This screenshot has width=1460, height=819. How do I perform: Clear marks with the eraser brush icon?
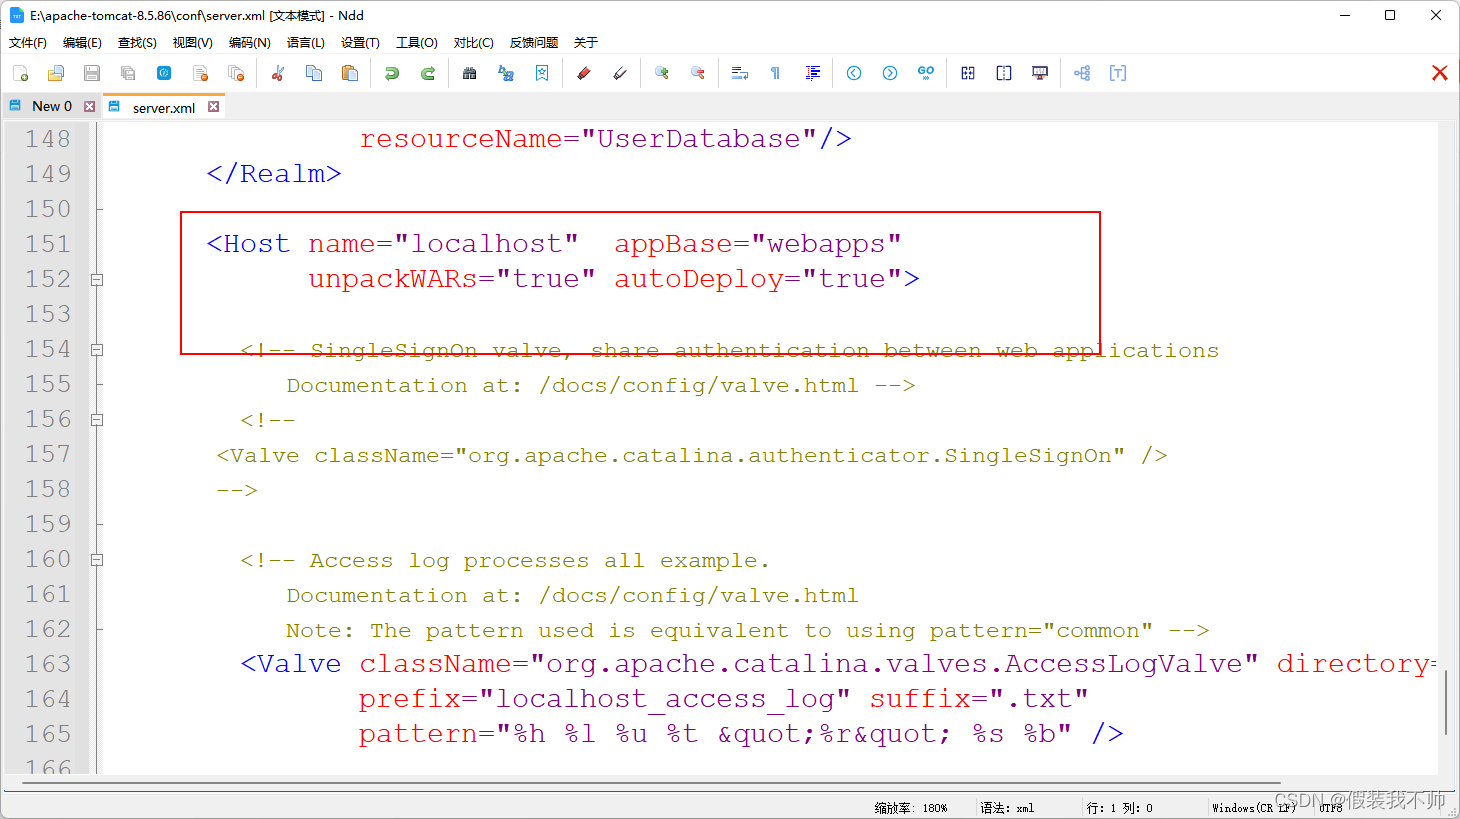coord(620,73)
